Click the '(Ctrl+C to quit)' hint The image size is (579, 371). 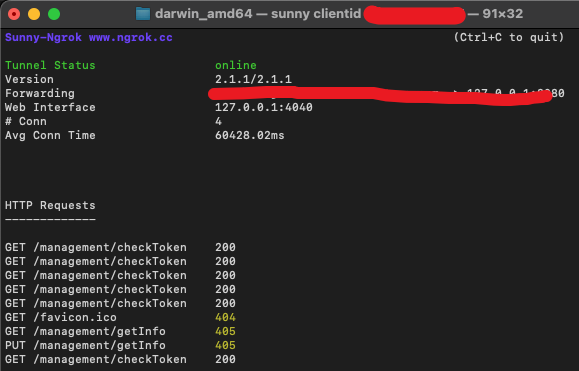pos(509,37)
